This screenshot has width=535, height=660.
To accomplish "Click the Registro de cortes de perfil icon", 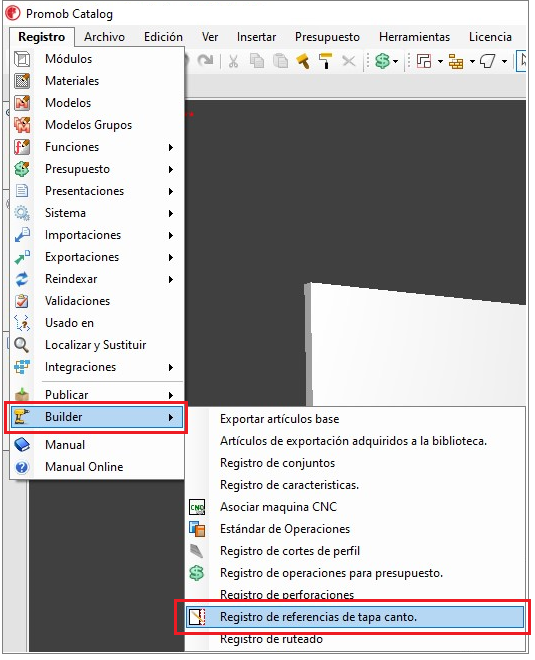I will 197,551.
